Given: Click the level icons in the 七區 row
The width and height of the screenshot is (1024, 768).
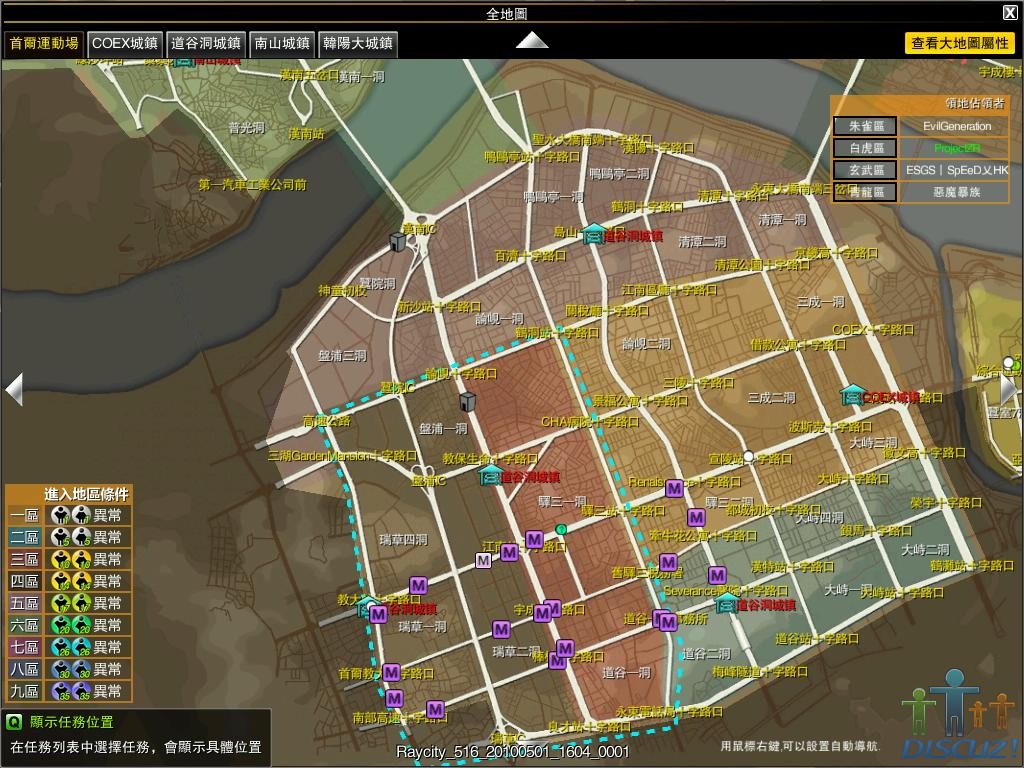Looking at the screenshot, I should pos(71,647).
